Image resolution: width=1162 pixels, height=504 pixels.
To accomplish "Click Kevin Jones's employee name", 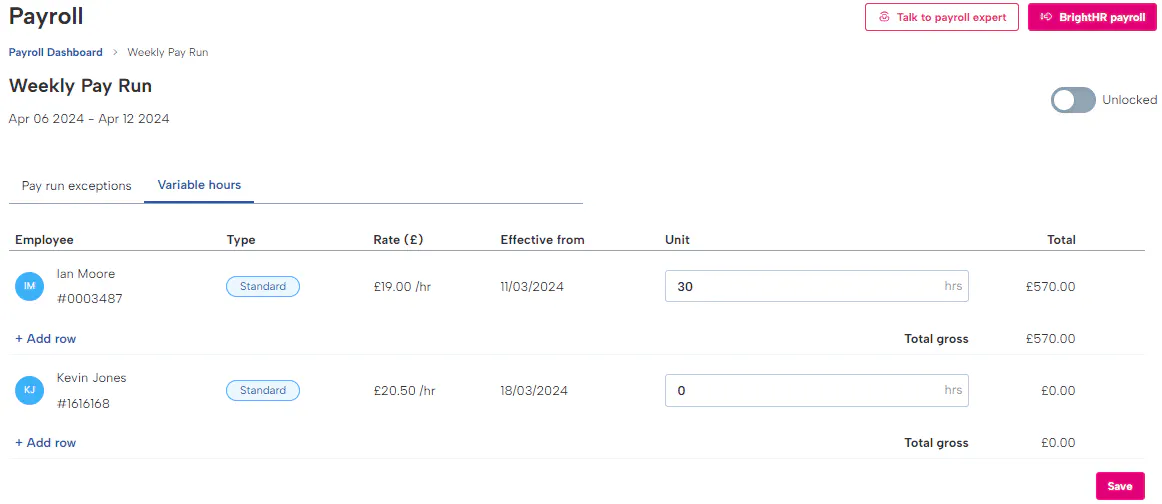I will 92,378.
